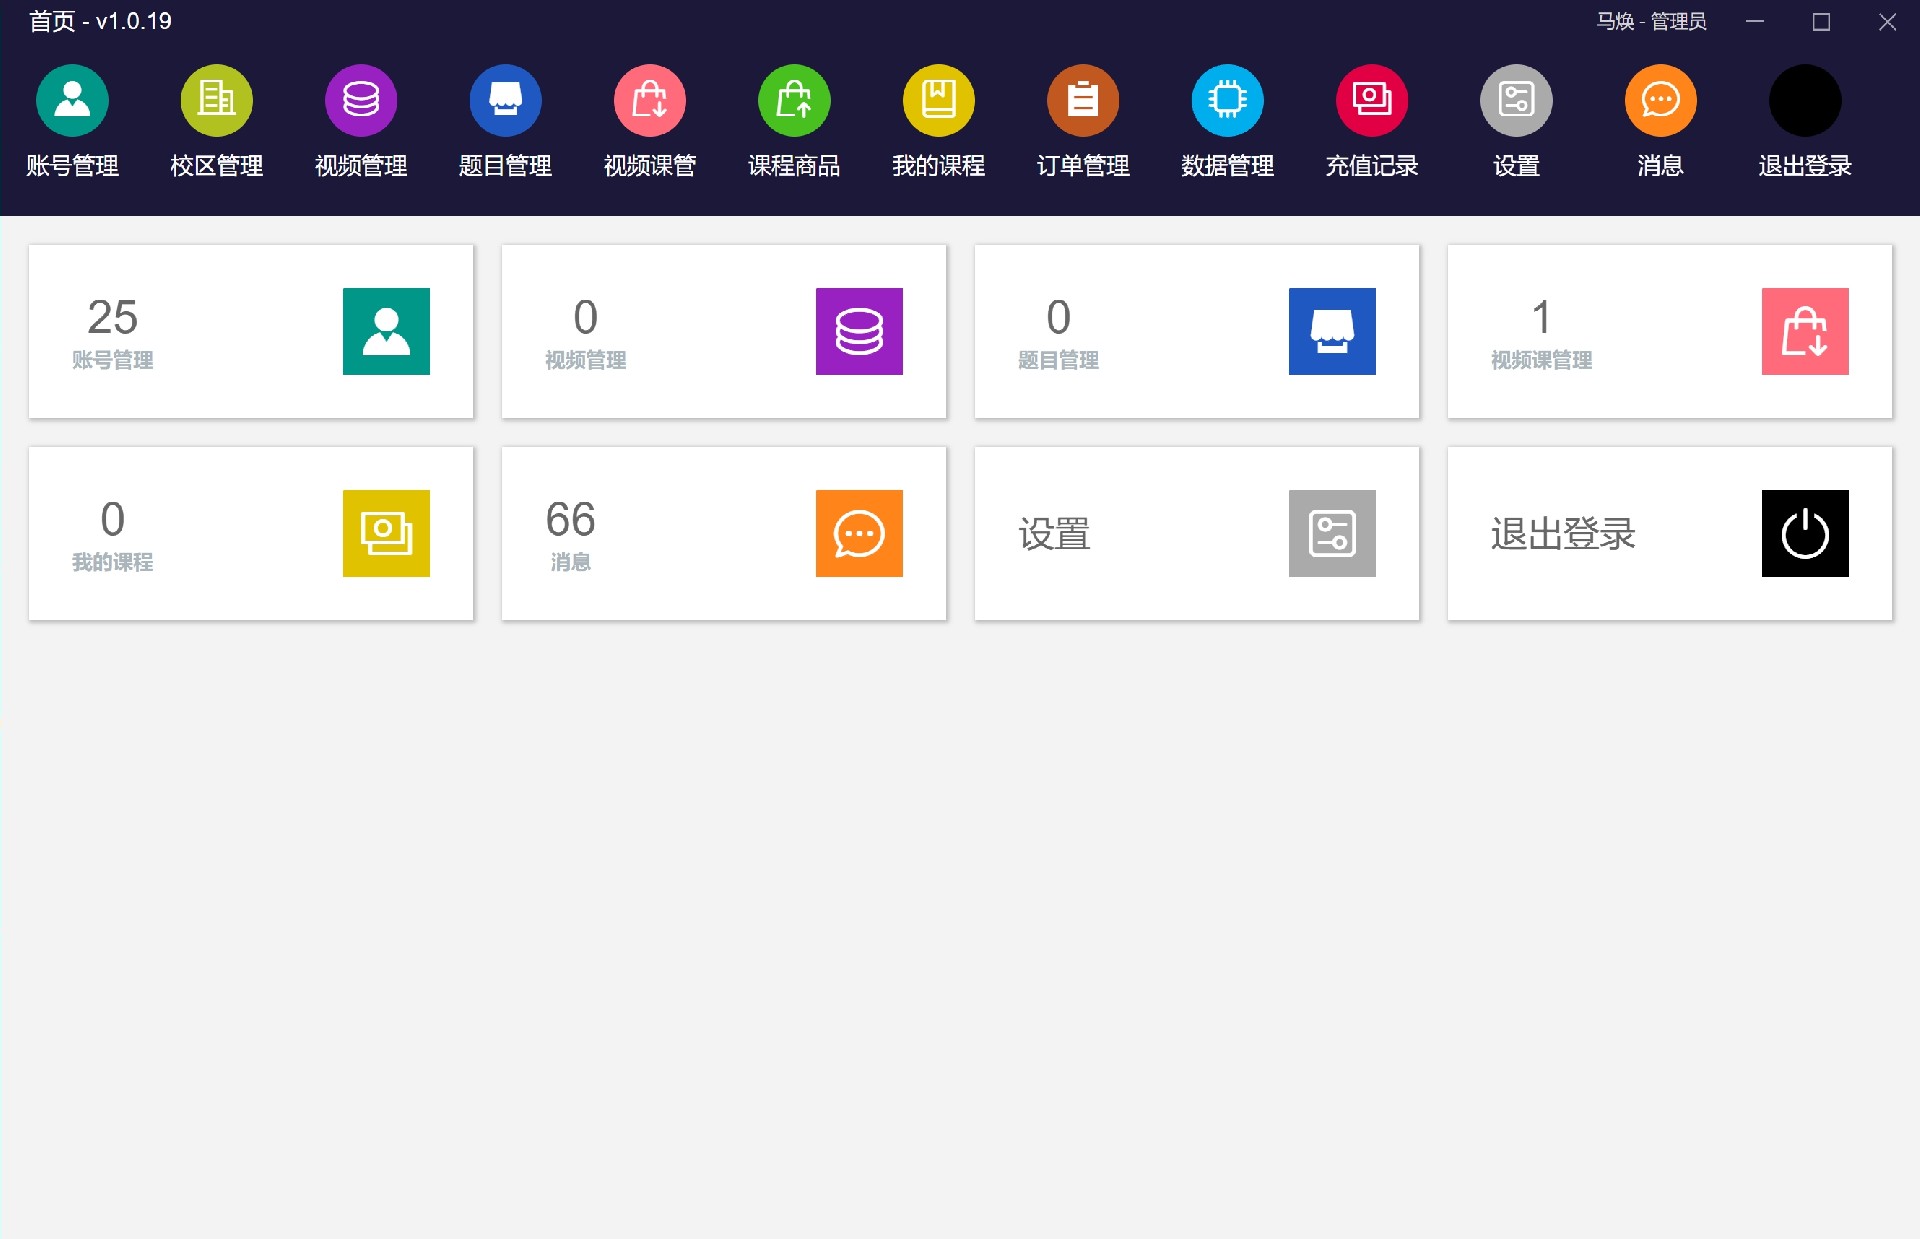This screenshot has height=1239, width=1920.
Task: Click the yellow icon on 我的课程 card
Action: pos(386,533)
